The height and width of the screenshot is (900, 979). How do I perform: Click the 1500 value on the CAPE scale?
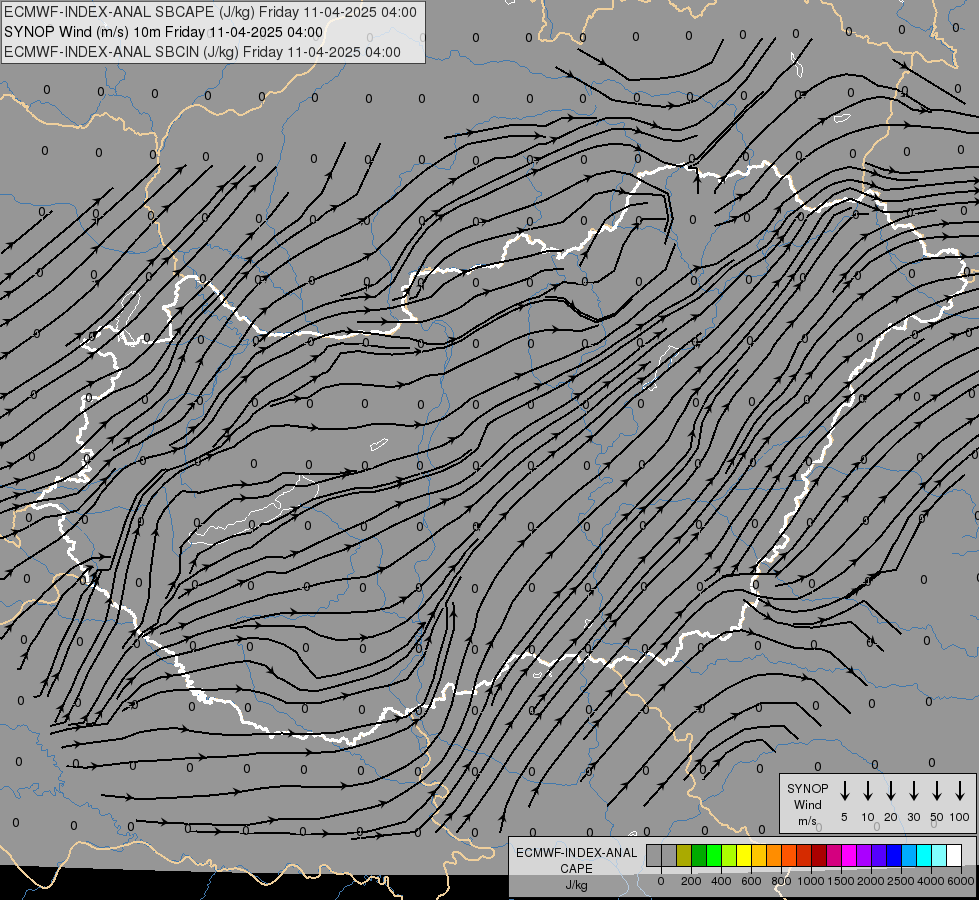[x=841, y=881]
